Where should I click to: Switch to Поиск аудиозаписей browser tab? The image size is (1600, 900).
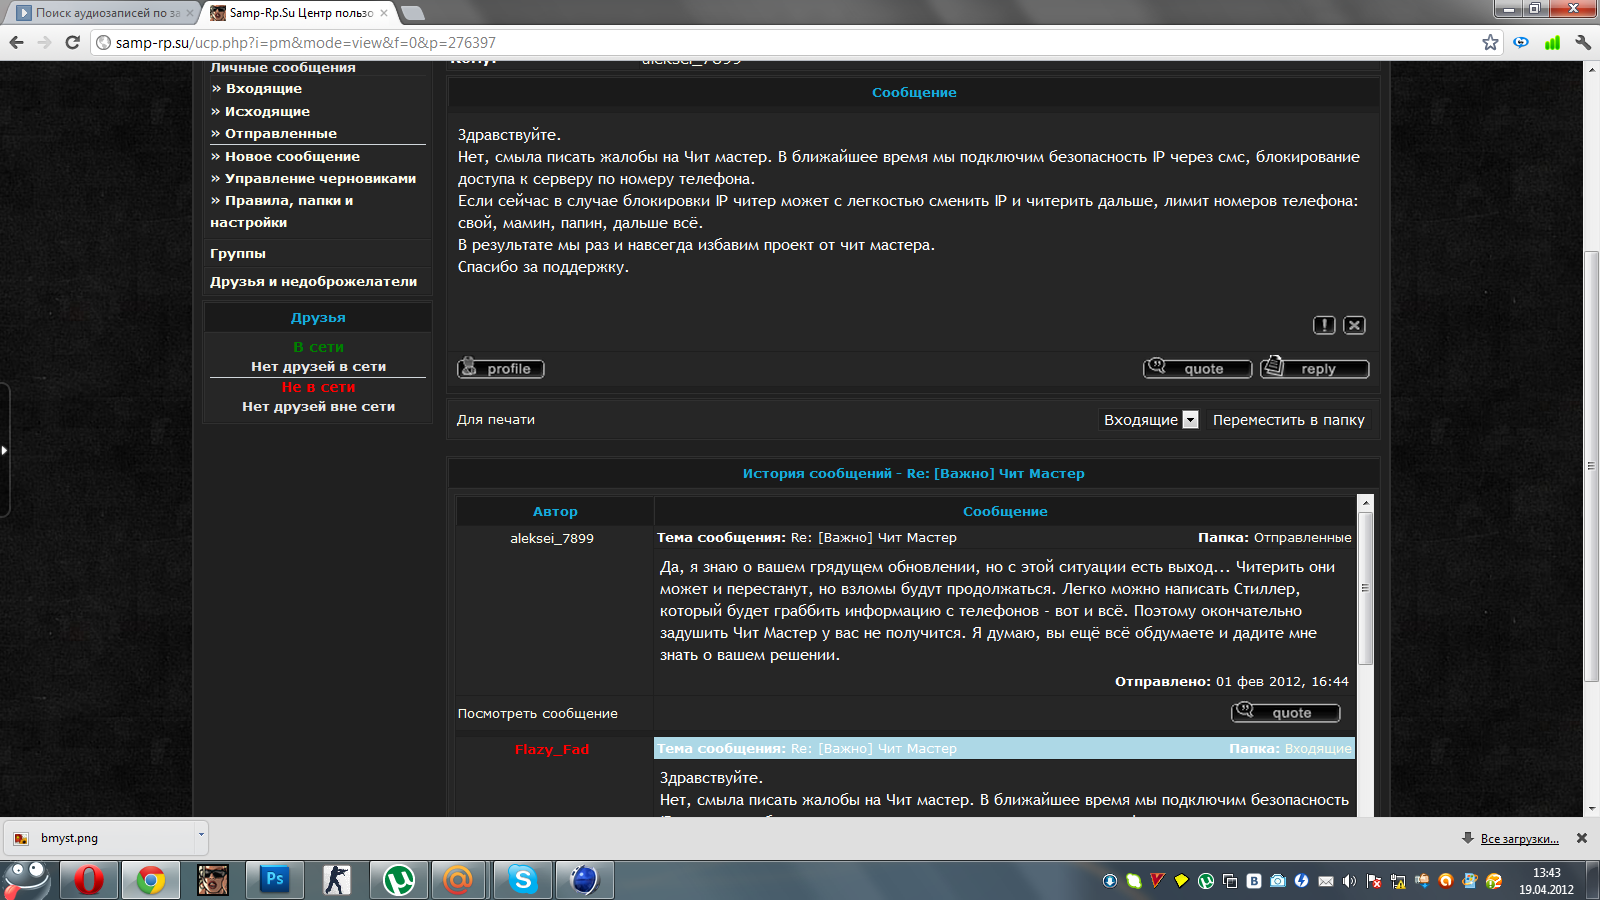pos(100,13)
